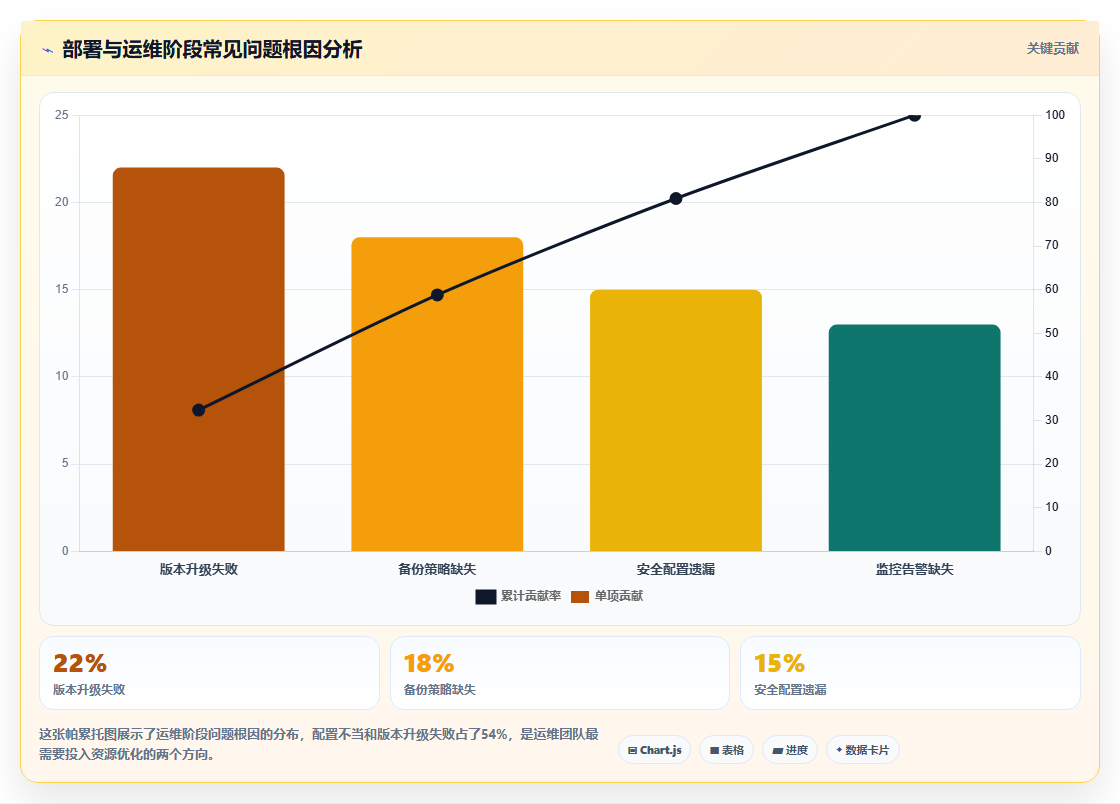Click the right axis value 100

(1055, 115)
